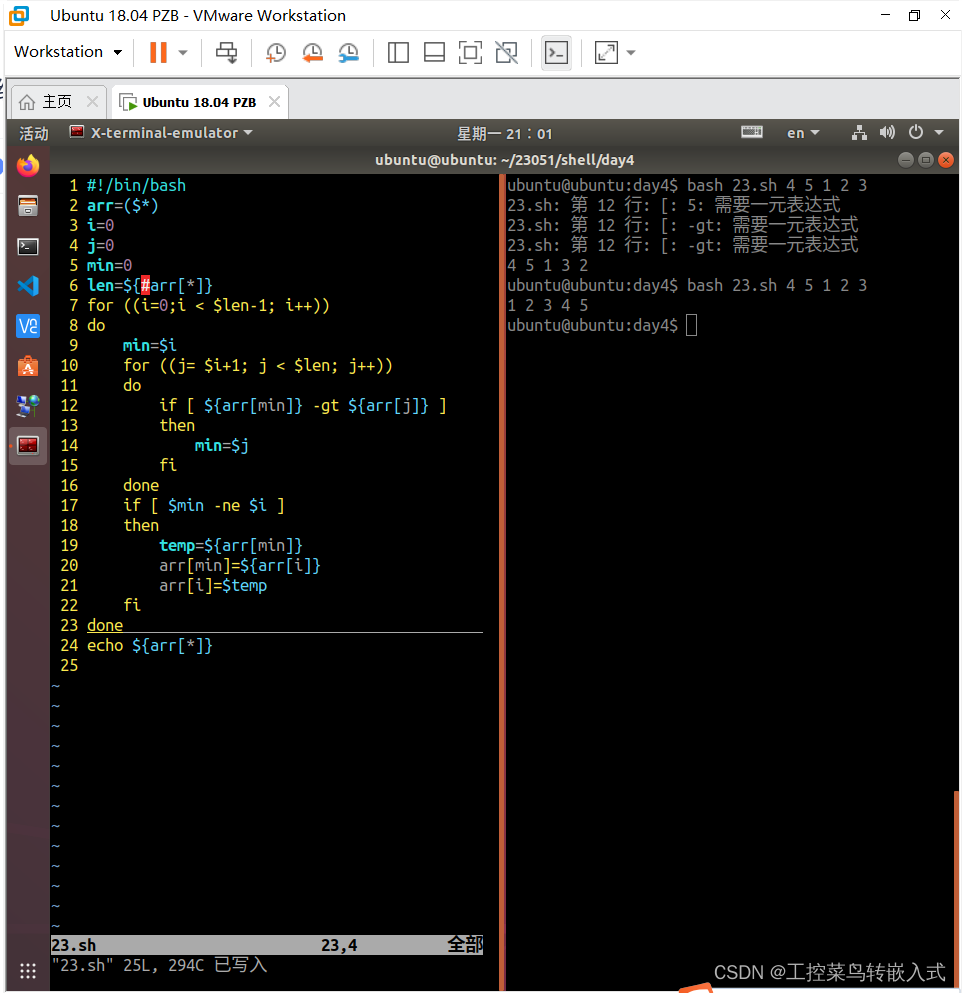Toggle the keyboard indicator in the top panel
The height and width of the screenshot is (993, 962).
[752, 132]
